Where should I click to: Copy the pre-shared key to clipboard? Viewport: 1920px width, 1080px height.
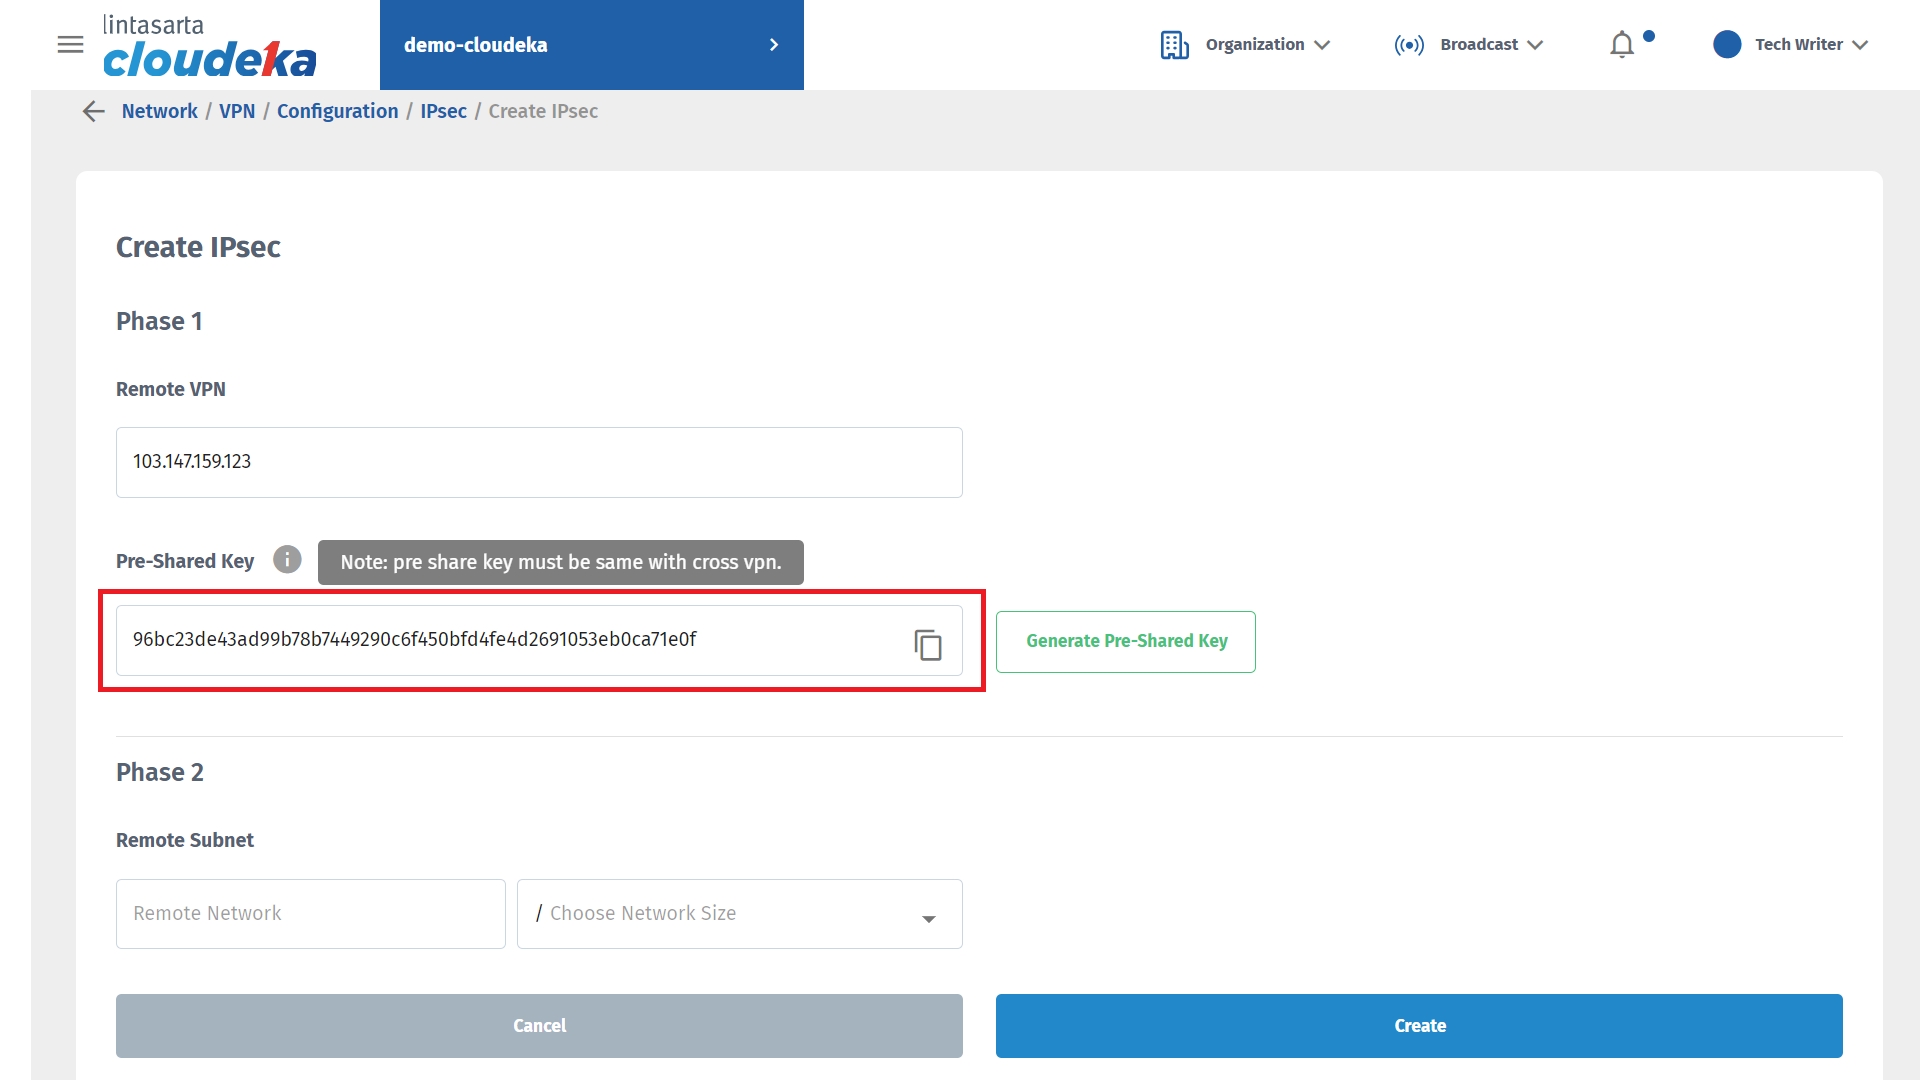tap(927, 644)
